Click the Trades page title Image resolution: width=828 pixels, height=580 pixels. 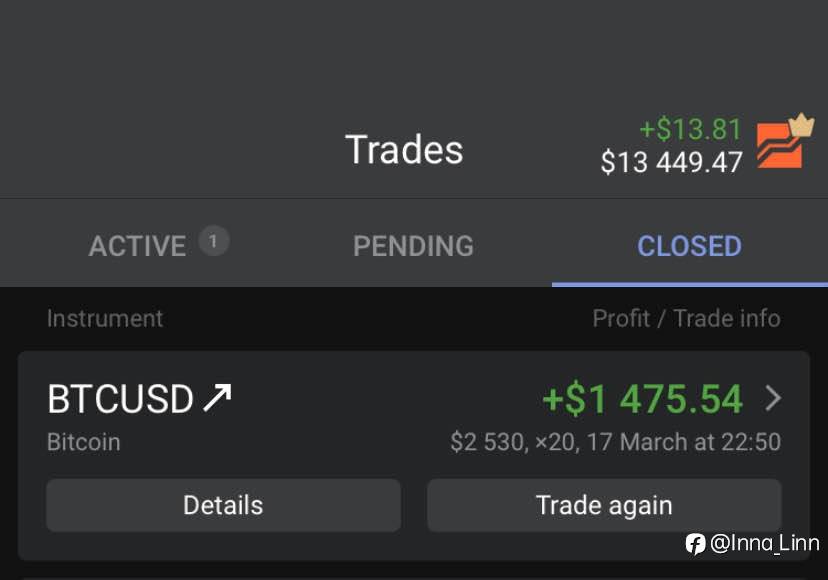[404, 150]
